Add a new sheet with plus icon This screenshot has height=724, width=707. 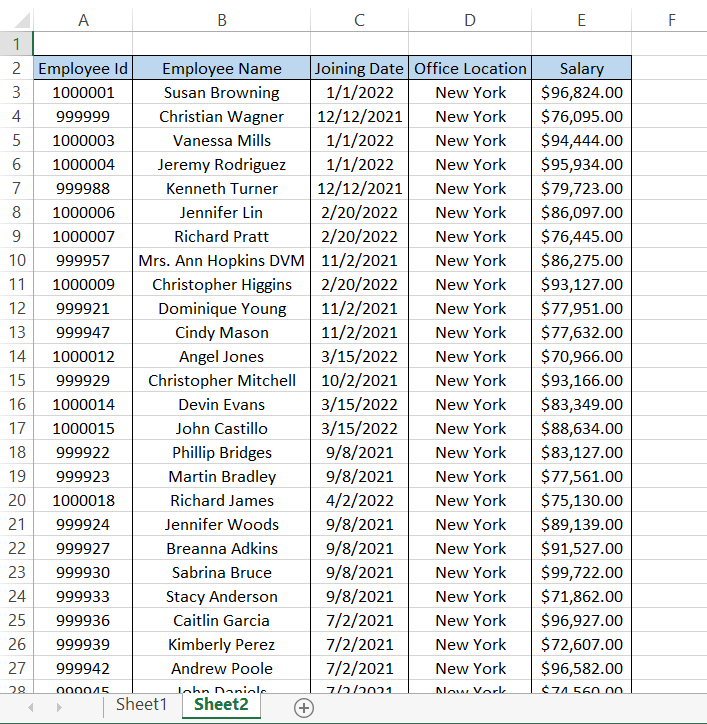[x=304, y=707]
